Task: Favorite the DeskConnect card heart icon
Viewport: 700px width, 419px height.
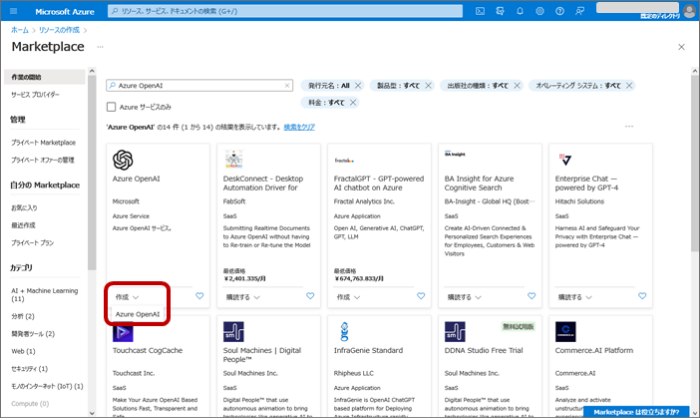Action: click(x=310, y=296)
